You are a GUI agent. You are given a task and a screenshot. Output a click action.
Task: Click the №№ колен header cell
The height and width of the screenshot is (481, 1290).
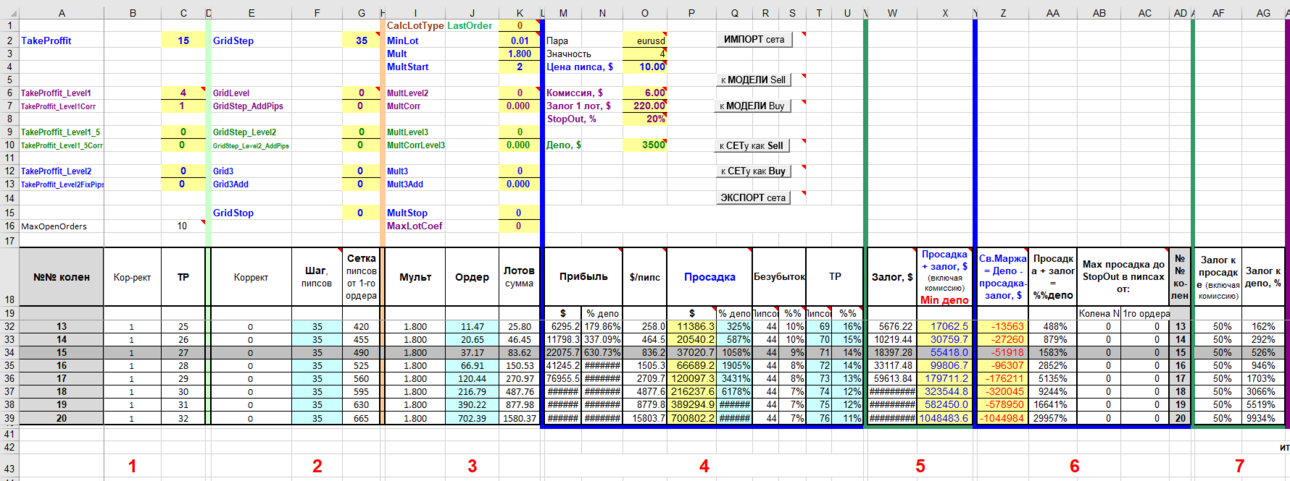pos(62,276)
